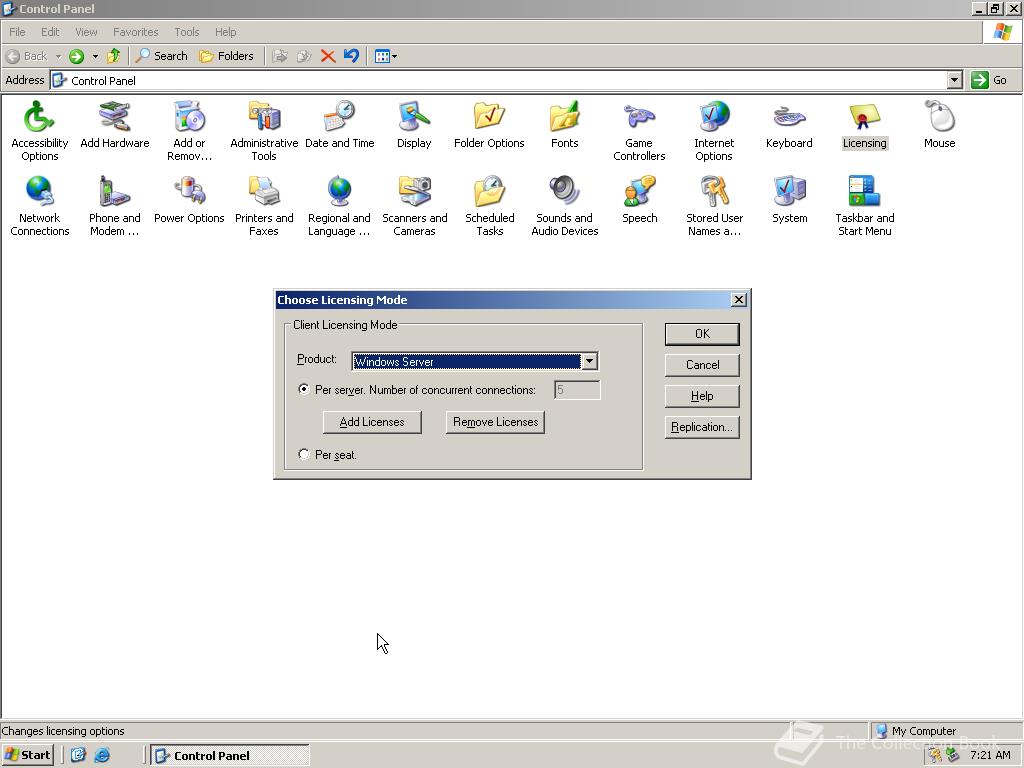Select the Display icon
The image size is (1024, 768).
pos(414,124)
